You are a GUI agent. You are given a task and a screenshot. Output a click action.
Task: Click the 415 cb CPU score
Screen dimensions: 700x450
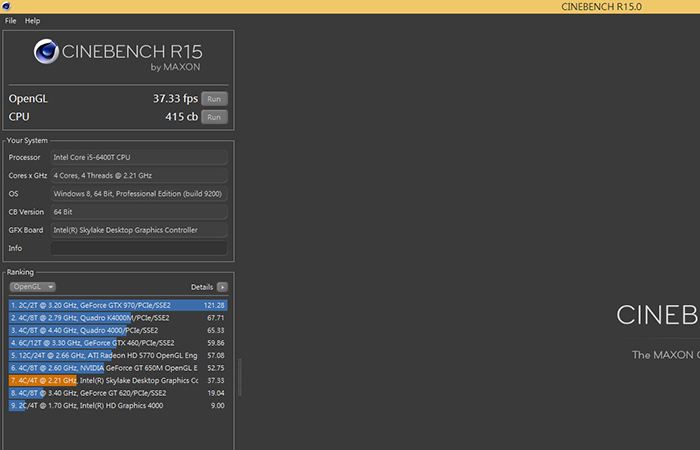(181, 117)
